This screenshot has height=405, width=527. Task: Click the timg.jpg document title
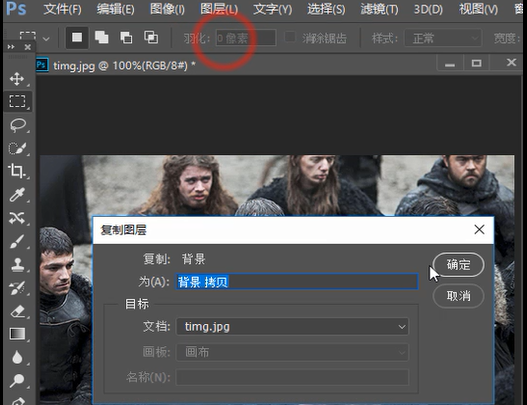[x=124, y=65]
